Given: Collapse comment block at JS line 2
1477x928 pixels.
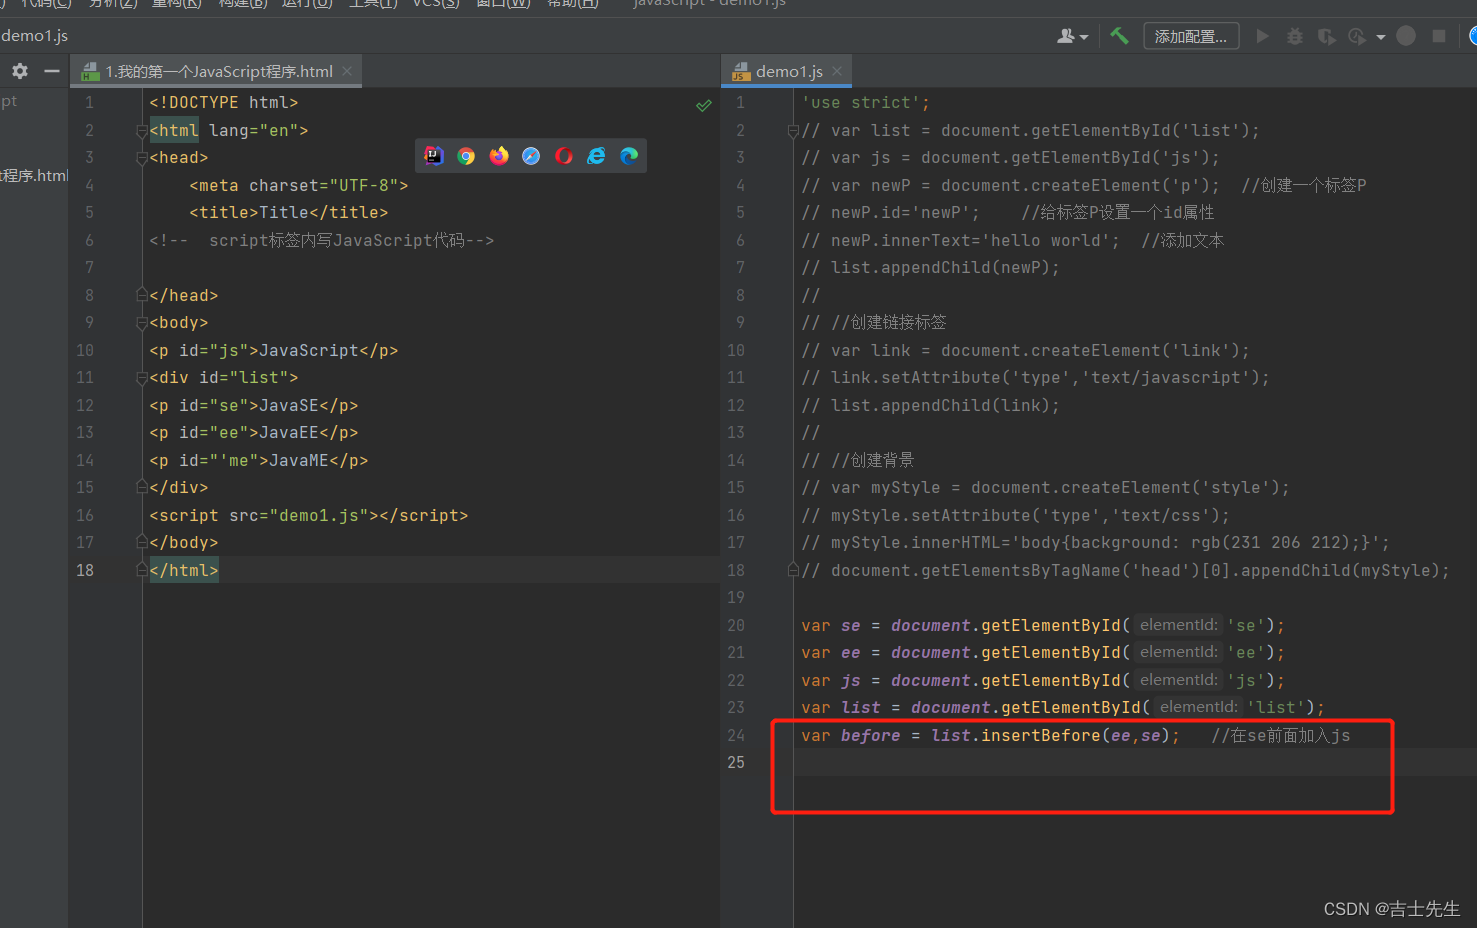Looking at the screenshot, I should point(793,131).
